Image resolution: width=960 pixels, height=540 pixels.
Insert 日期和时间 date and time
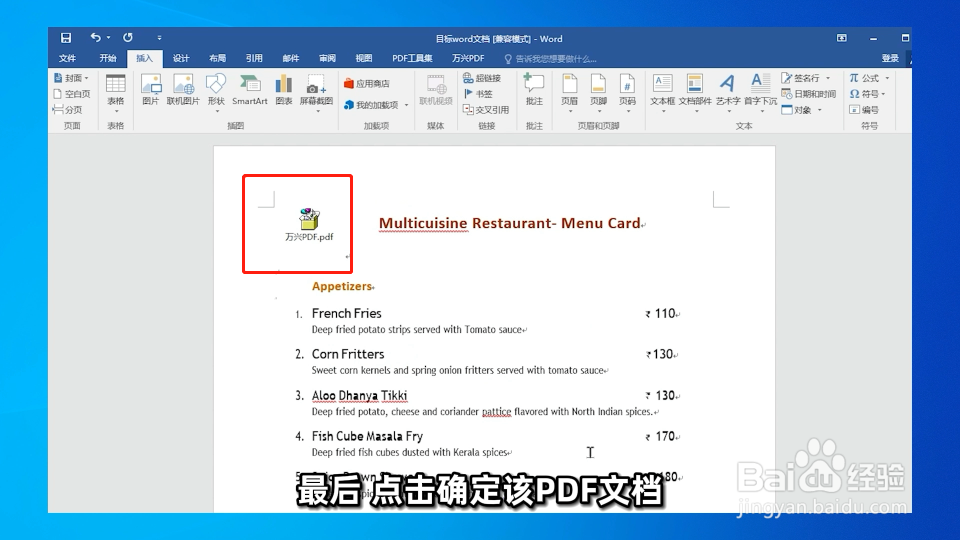click(x=809, y=94)
